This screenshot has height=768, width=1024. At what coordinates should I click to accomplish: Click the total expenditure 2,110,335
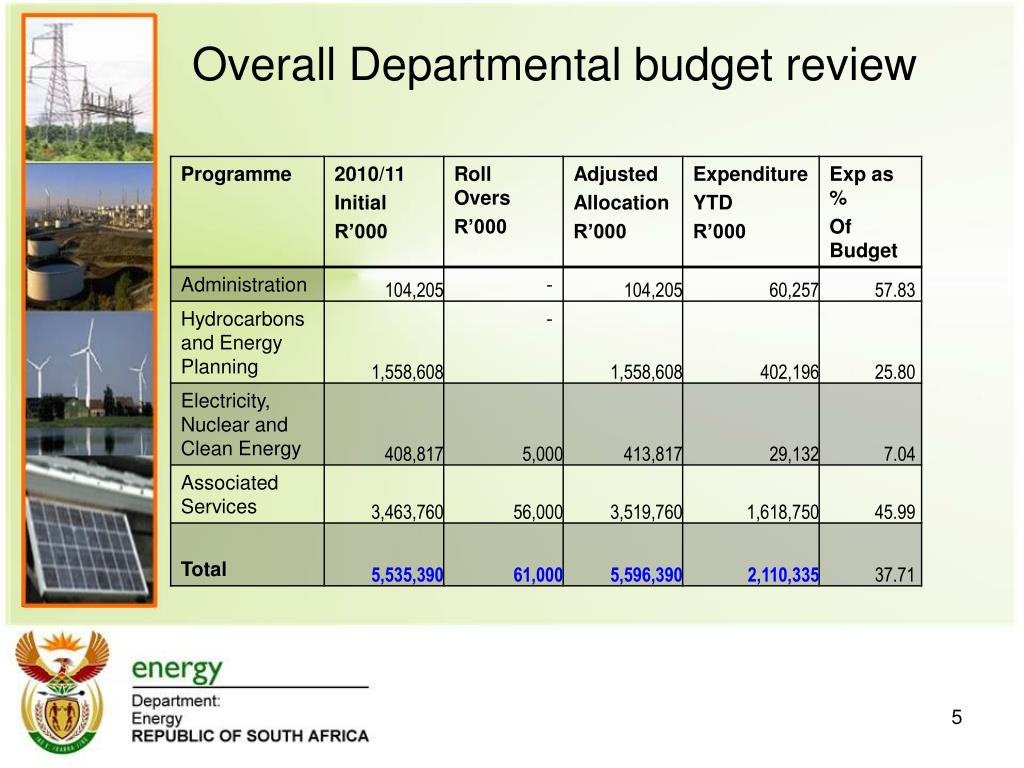(782, 575)
